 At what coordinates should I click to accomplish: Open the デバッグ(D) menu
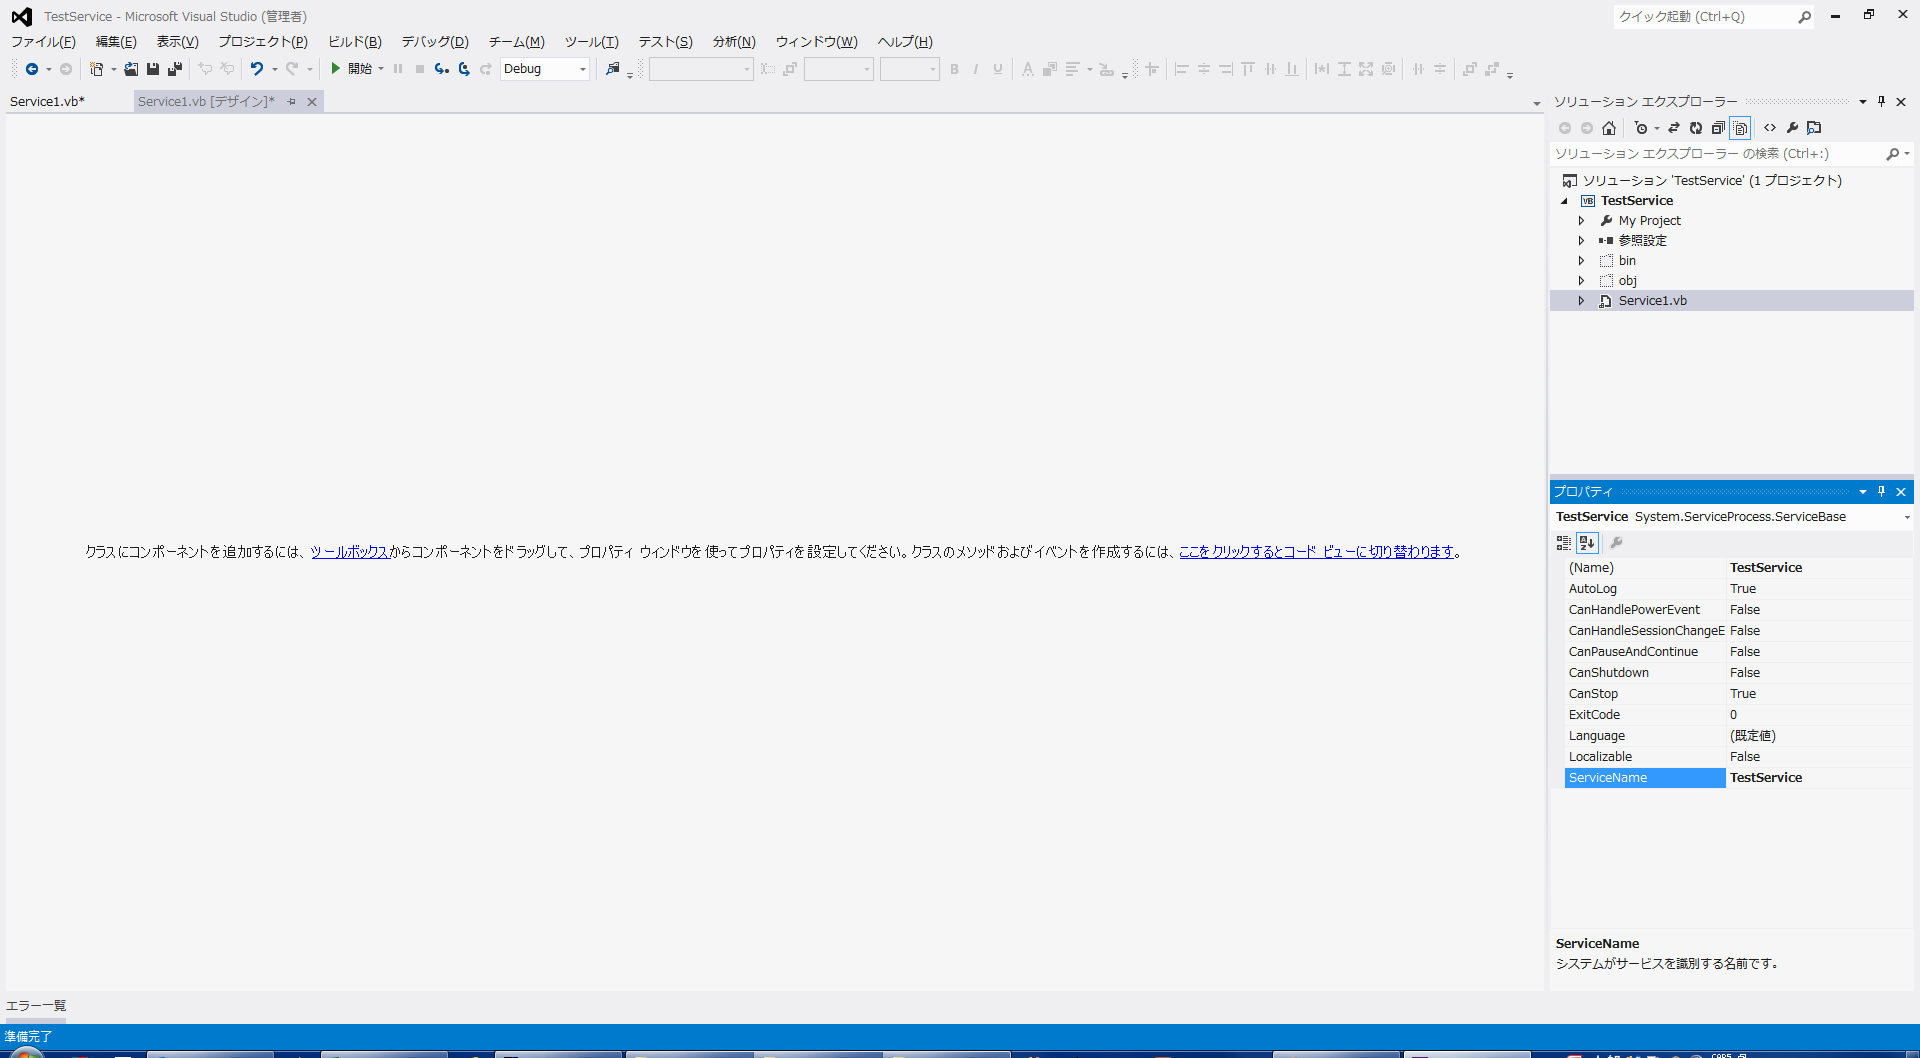(x=435, y=42)
